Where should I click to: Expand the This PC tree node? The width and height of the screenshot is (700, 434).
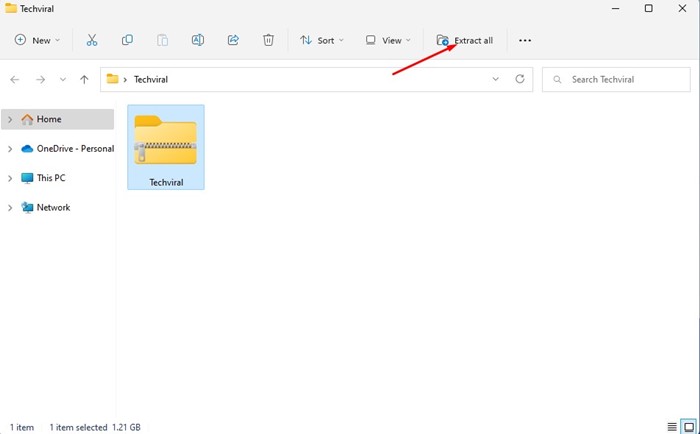coord(10,178)
